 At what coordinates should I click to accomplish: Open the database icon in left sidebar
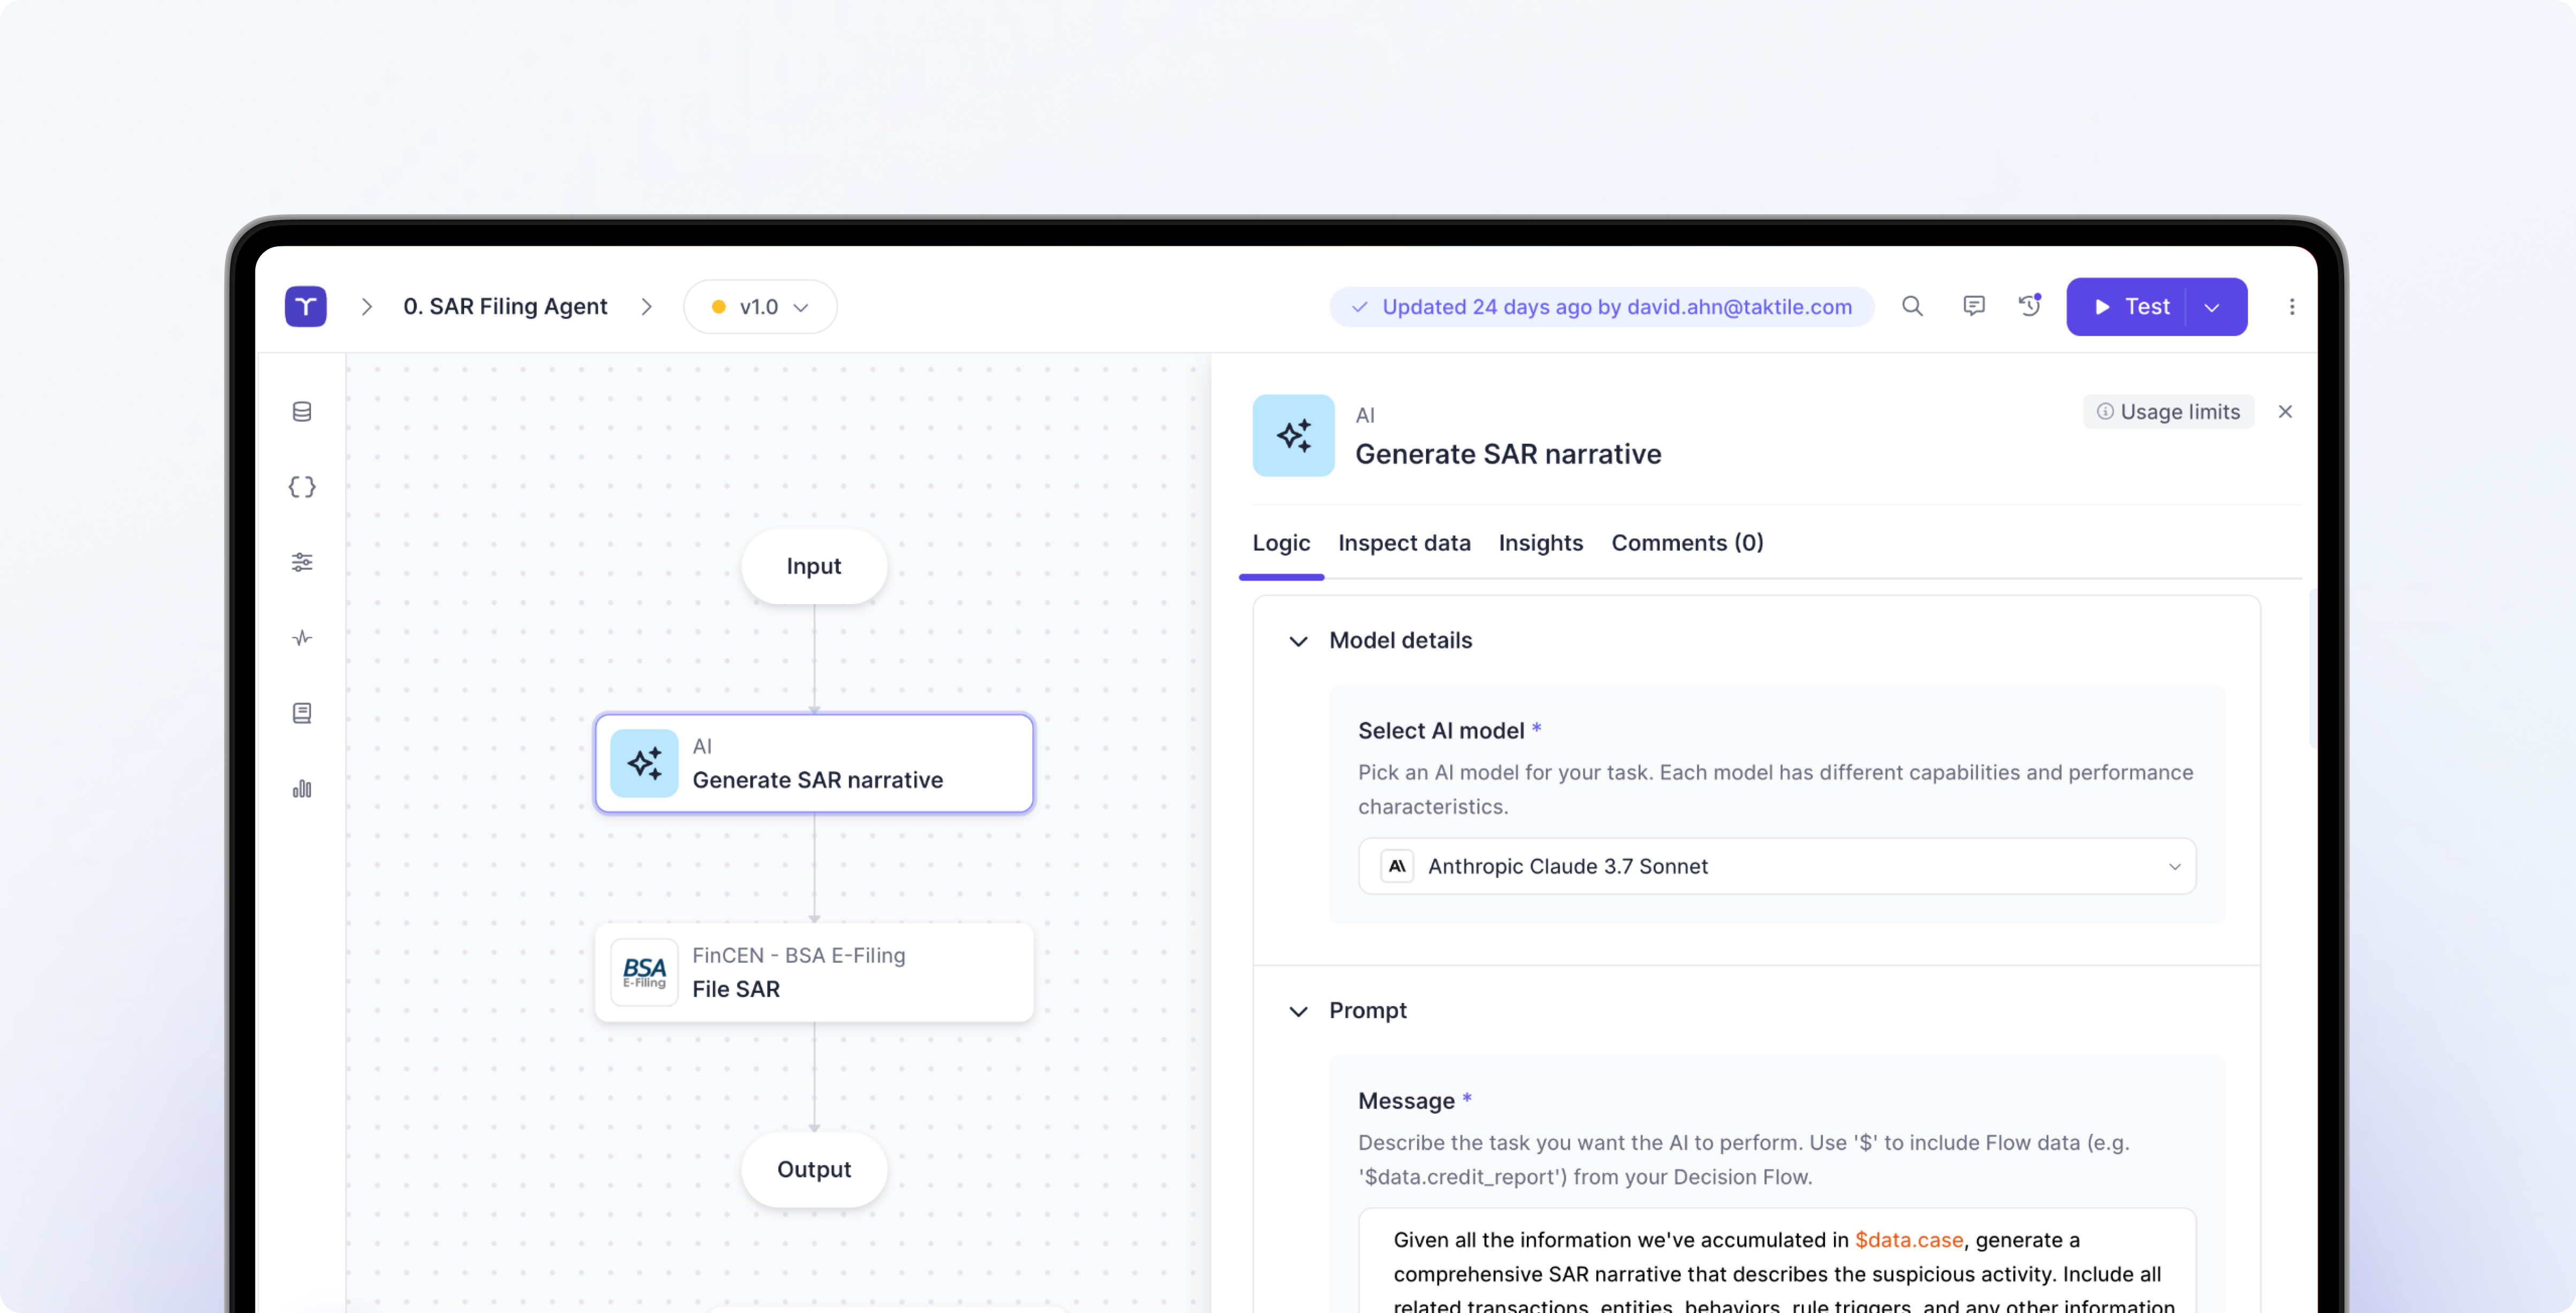302,411
